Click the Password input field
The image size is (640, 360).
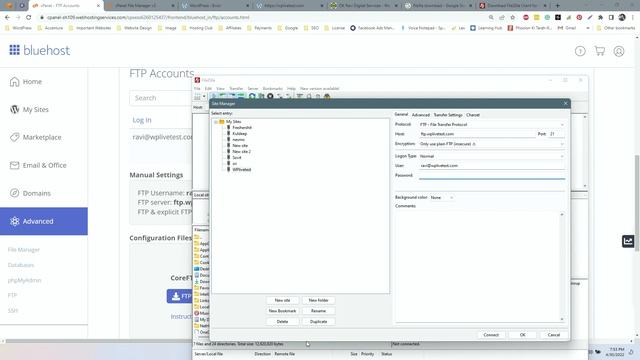click(492, 176)
